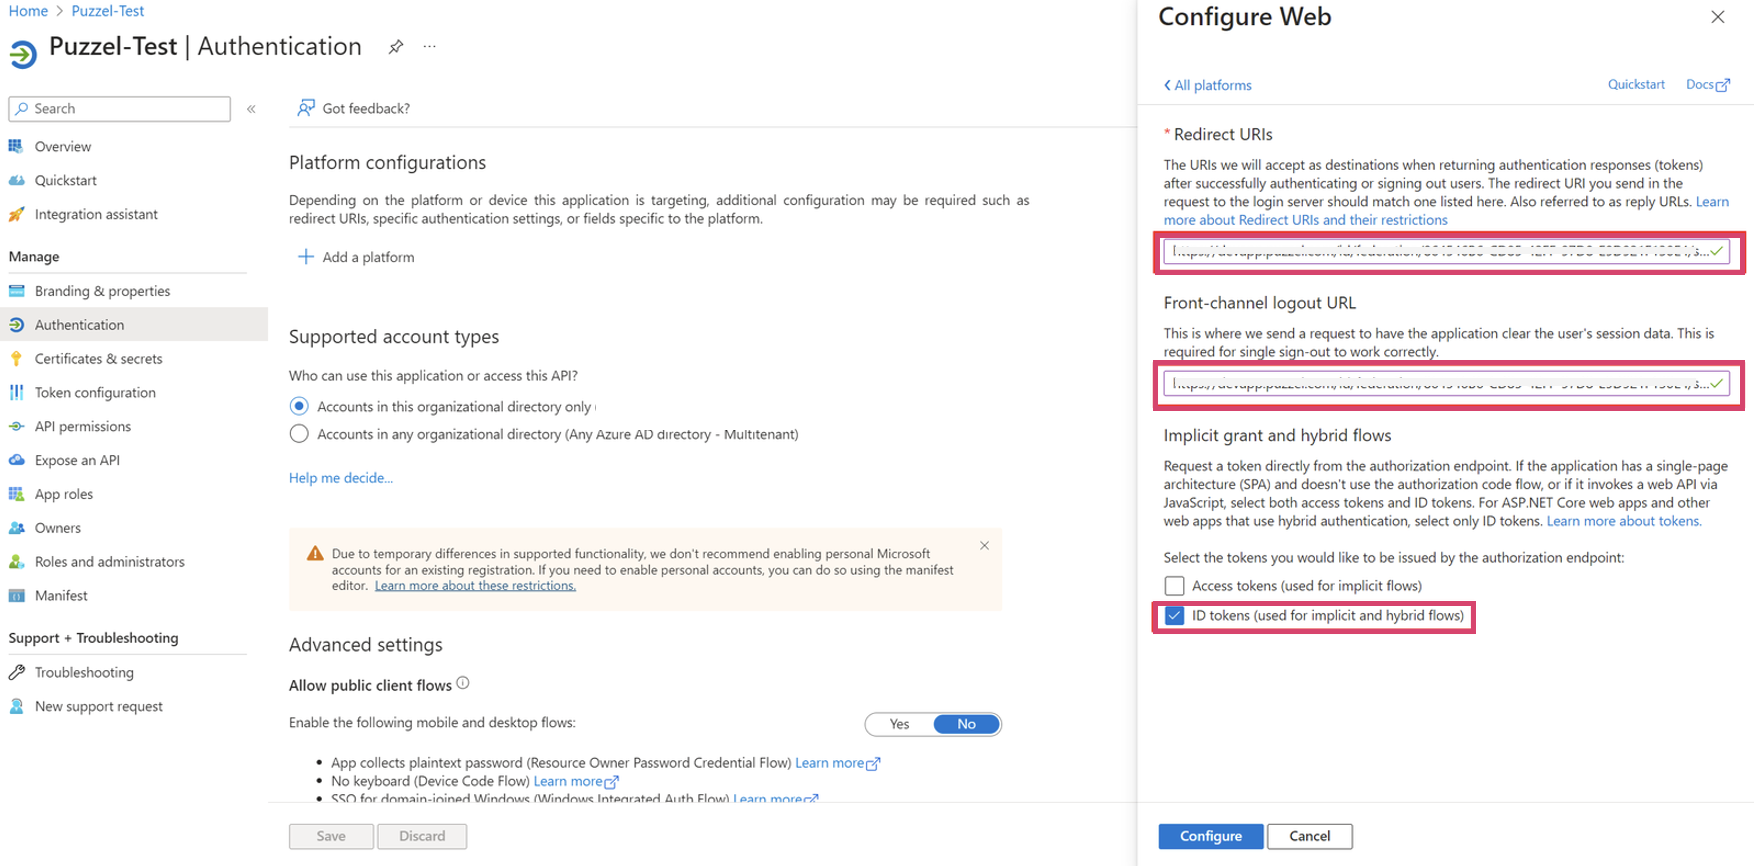Open Token configuration in sidebar
Screen dimensions: 1764x866
pos(95,393)
